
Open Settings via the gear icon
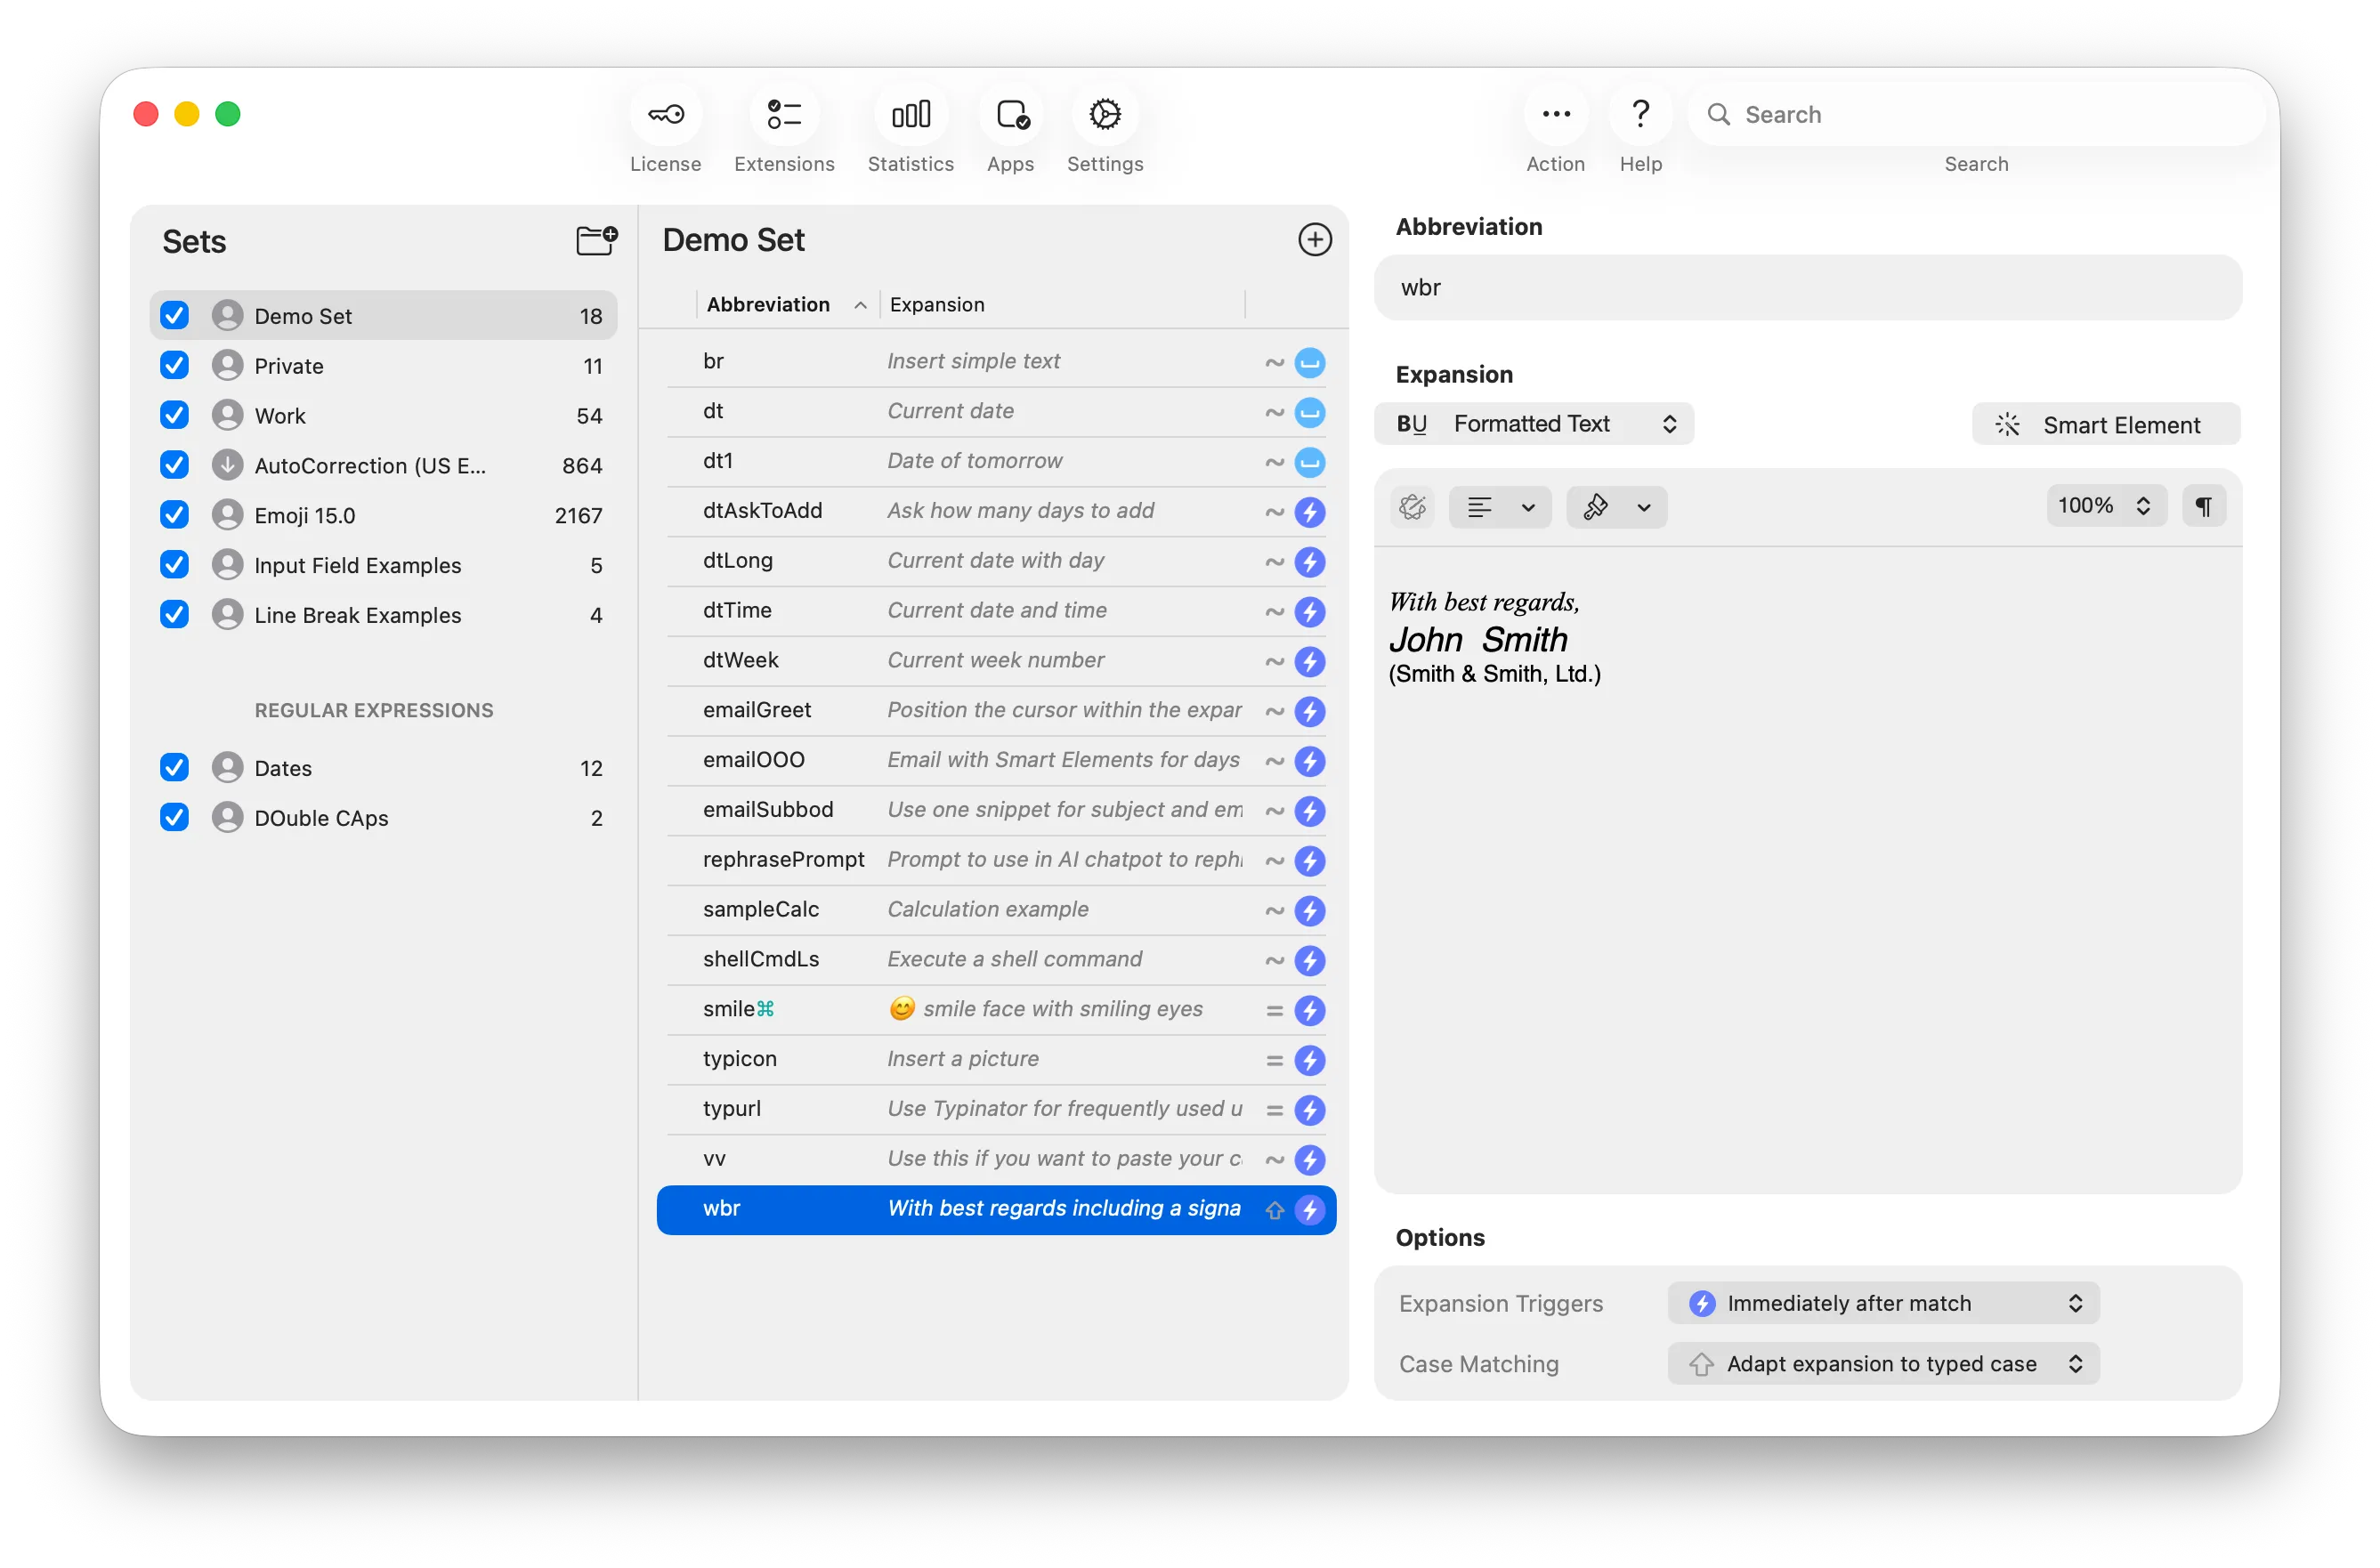pyautogui.click(x=1105, y=114)
